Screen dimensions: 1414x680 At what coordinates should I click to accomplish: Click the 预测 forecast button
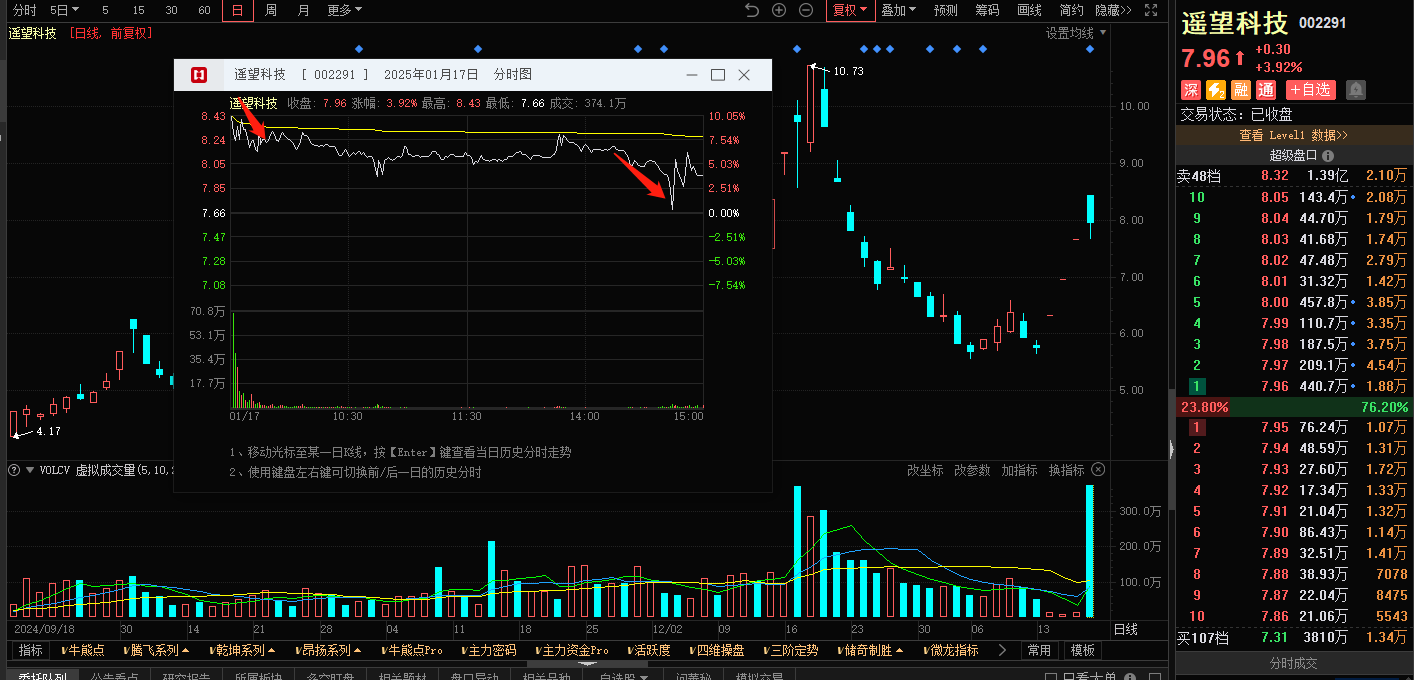945,10
